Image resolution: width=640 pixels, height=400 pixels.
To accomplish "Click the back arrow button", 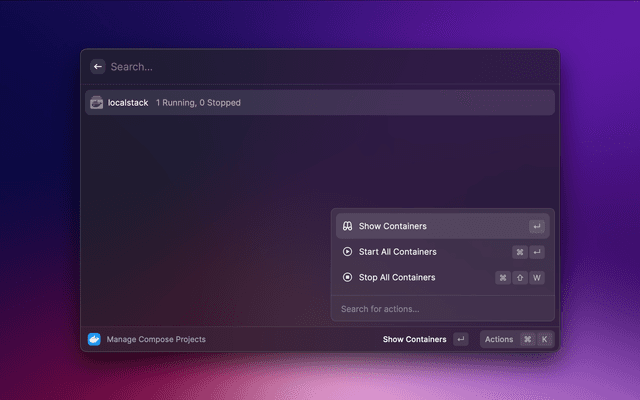I will pyautogui.click(x=98, y=67).
